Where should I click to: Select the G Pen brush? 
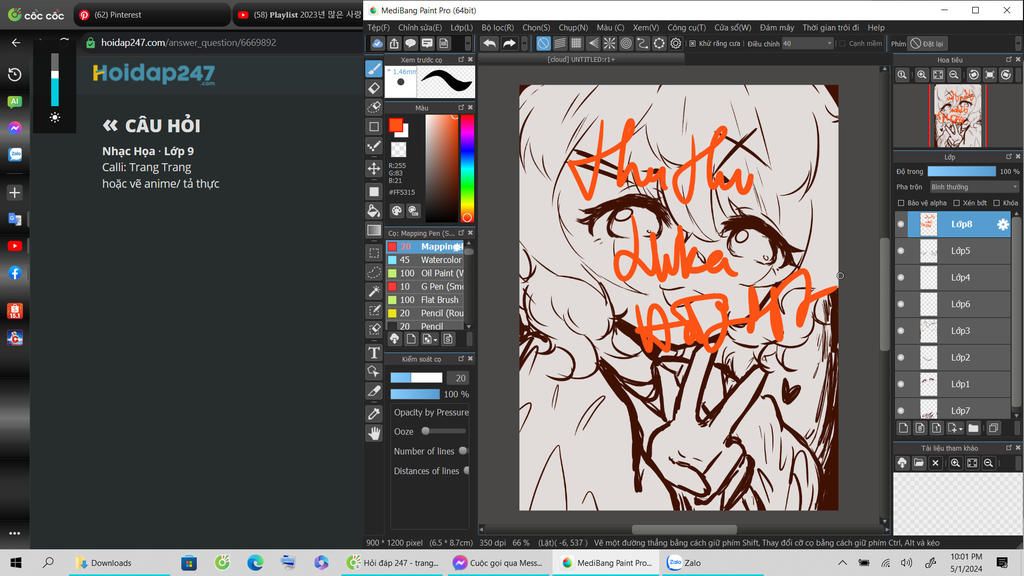[x=425, y=287]
